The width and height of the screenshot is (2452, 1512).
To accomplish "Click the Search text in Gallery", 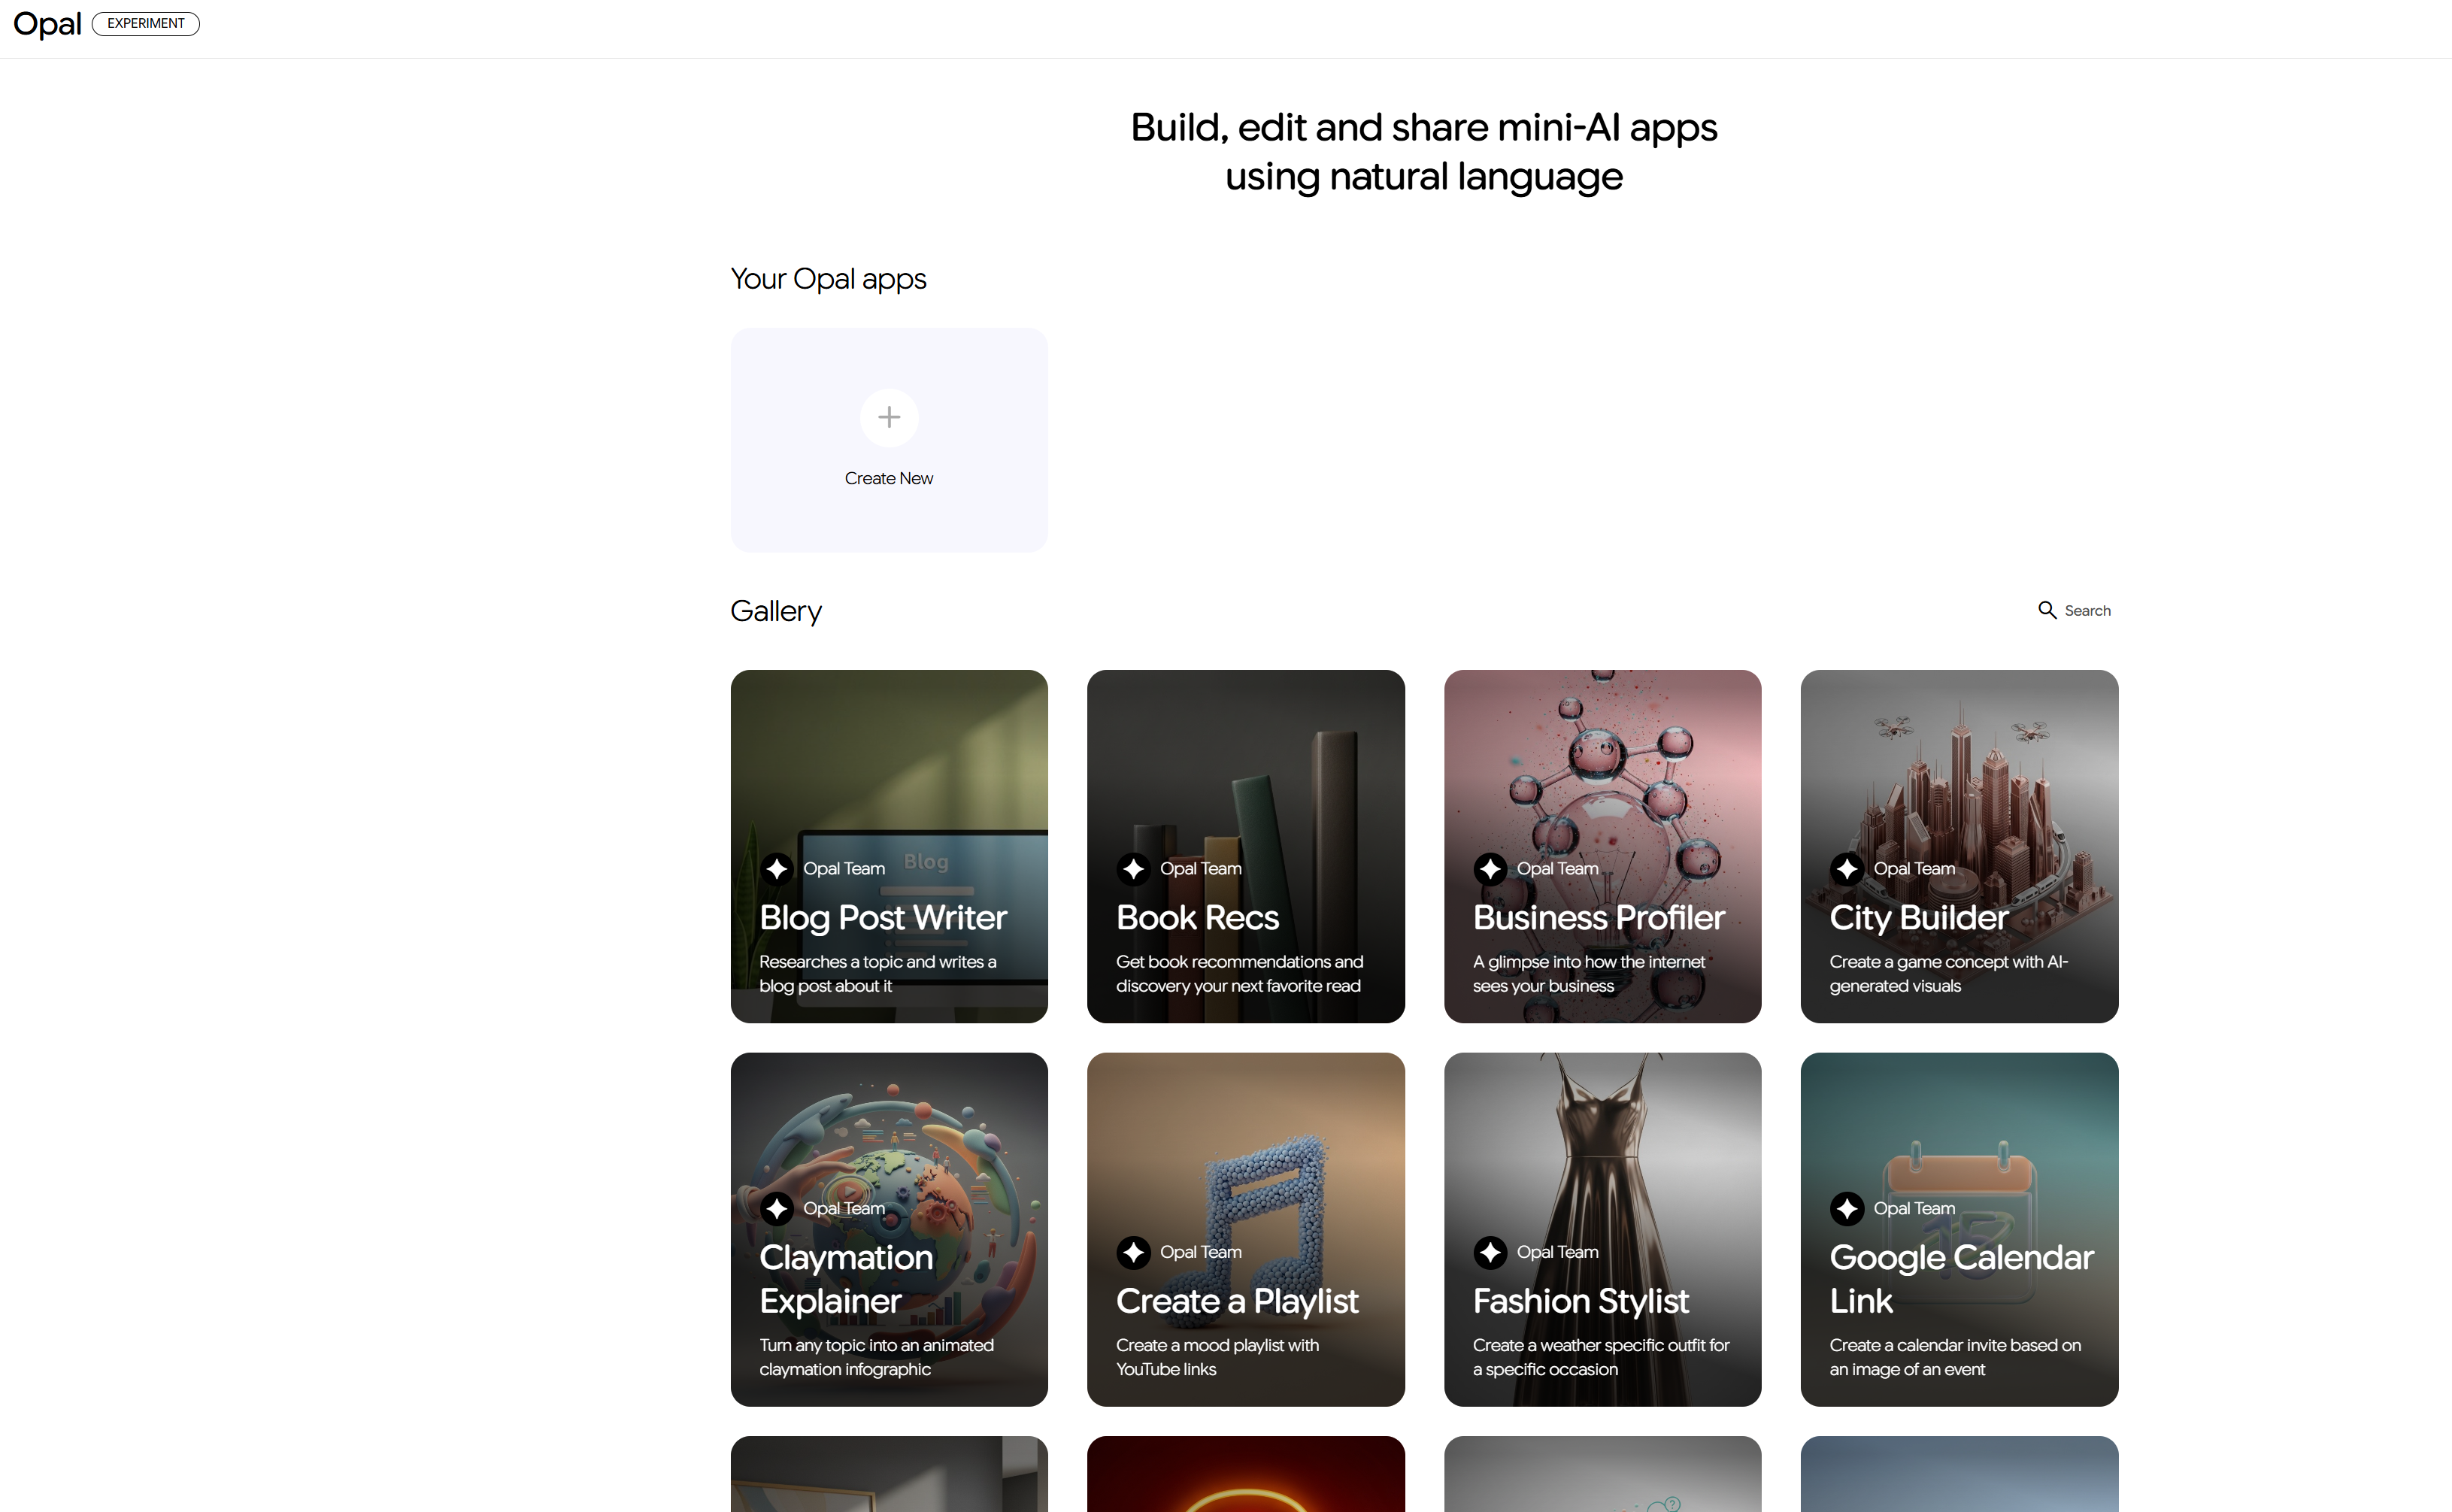I will coord(2087,611).
